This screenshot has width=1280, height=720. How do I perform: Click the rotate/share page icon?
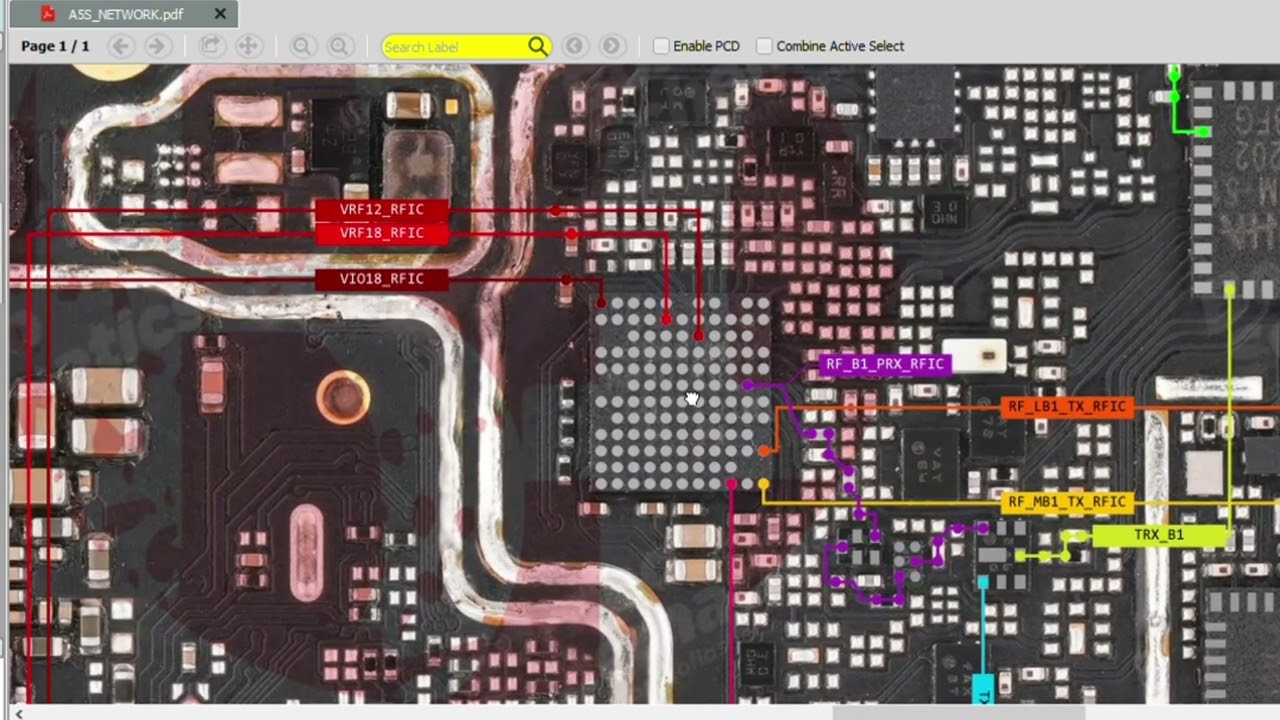(x=211, y=46)
